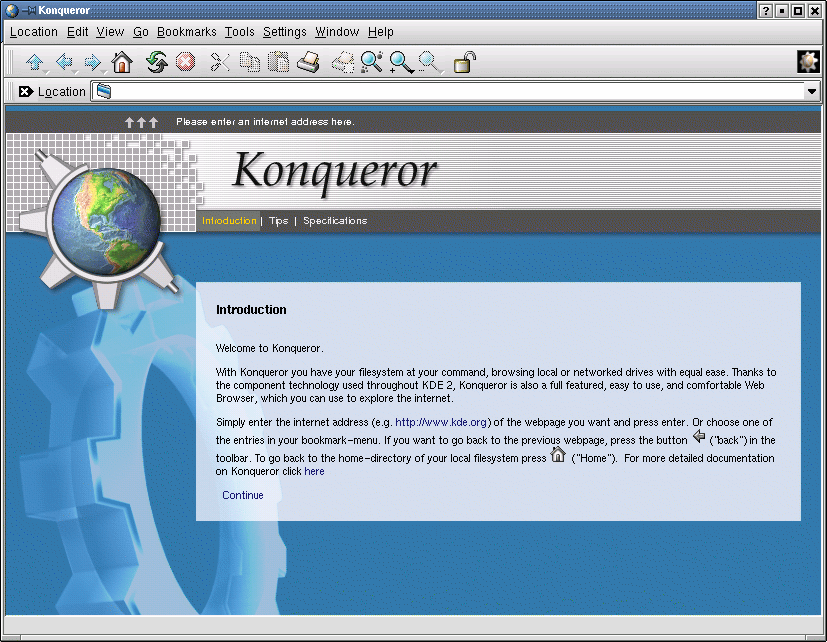The width and height of the screenshot is (827, 642).
Task: Follow the http://www.kde.org link
Action: point(441,422)
